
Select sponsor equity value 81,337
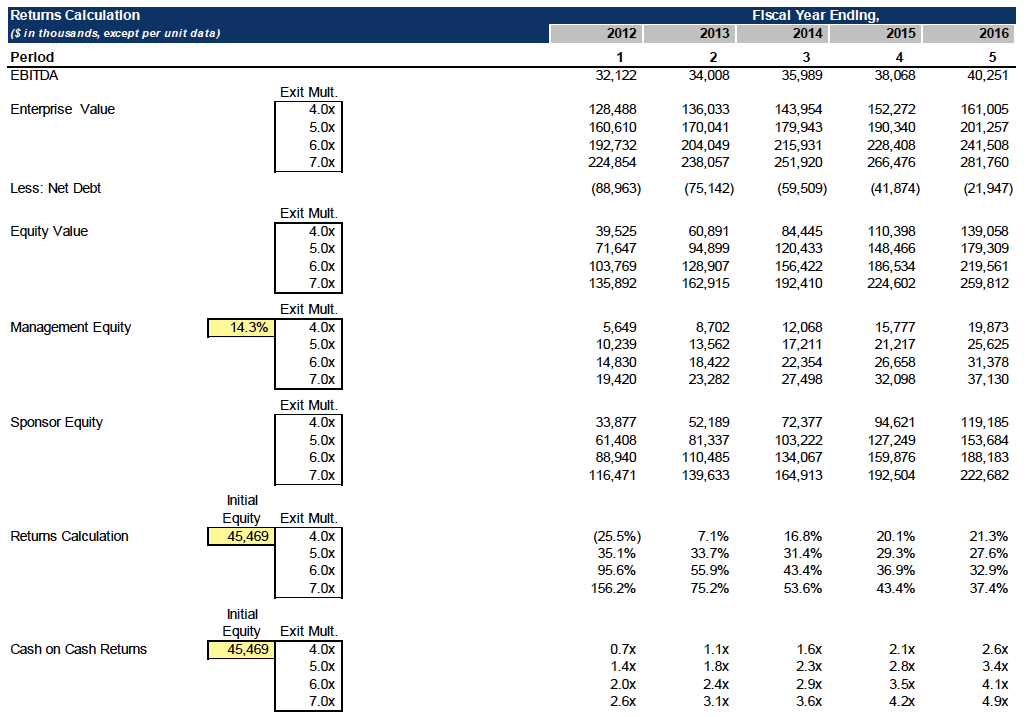709,440
